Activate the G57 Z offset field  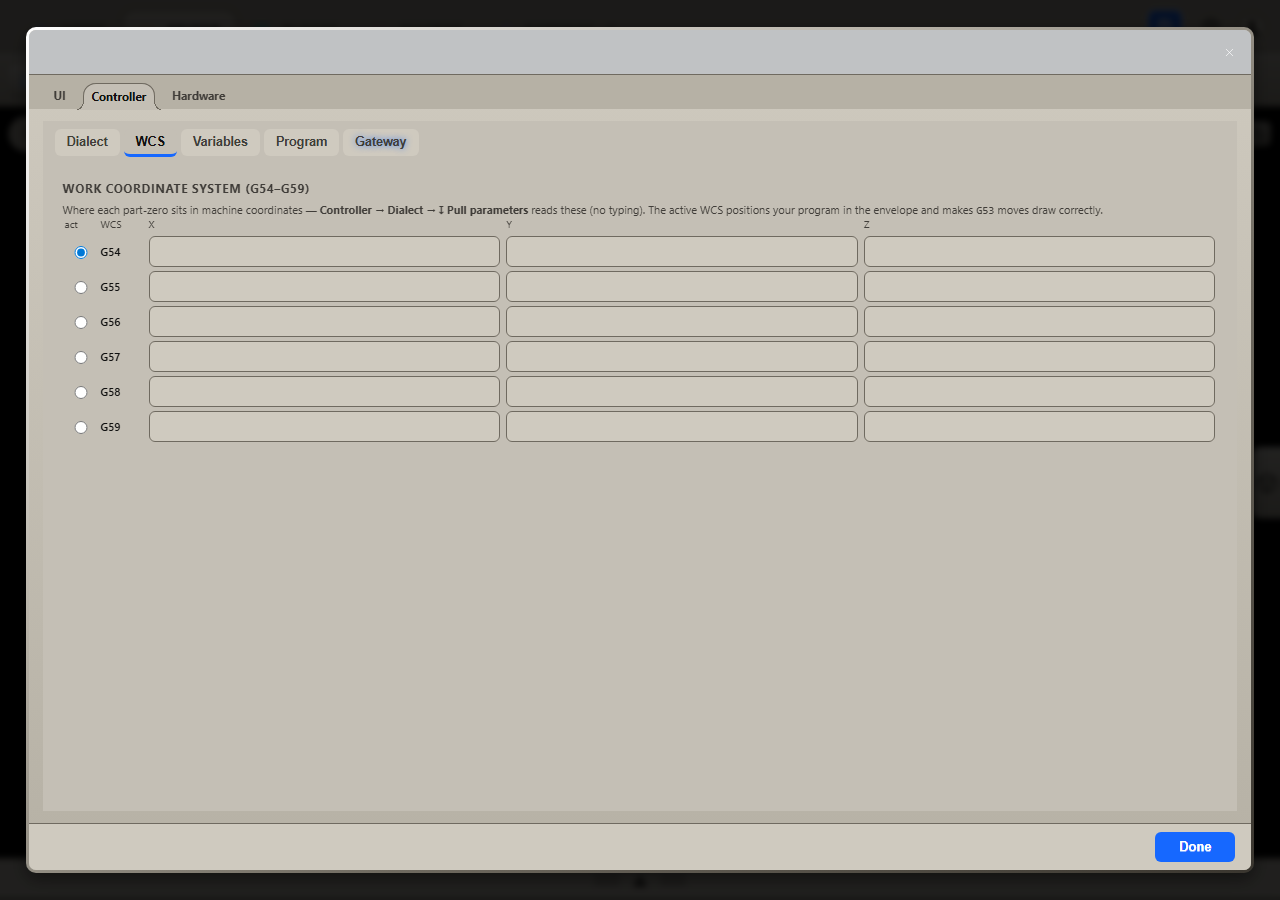pyautogui.click(x=1039, y=357)
